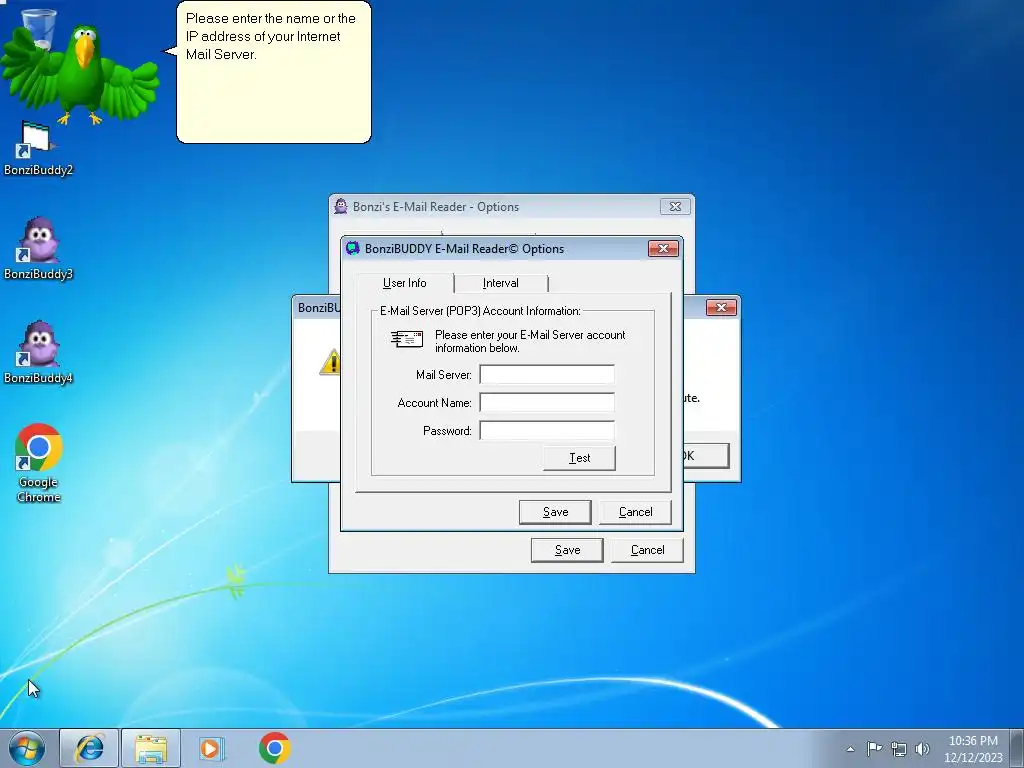Switch to the User Info tab
The image size is (1024, 768).
(404, 283)
